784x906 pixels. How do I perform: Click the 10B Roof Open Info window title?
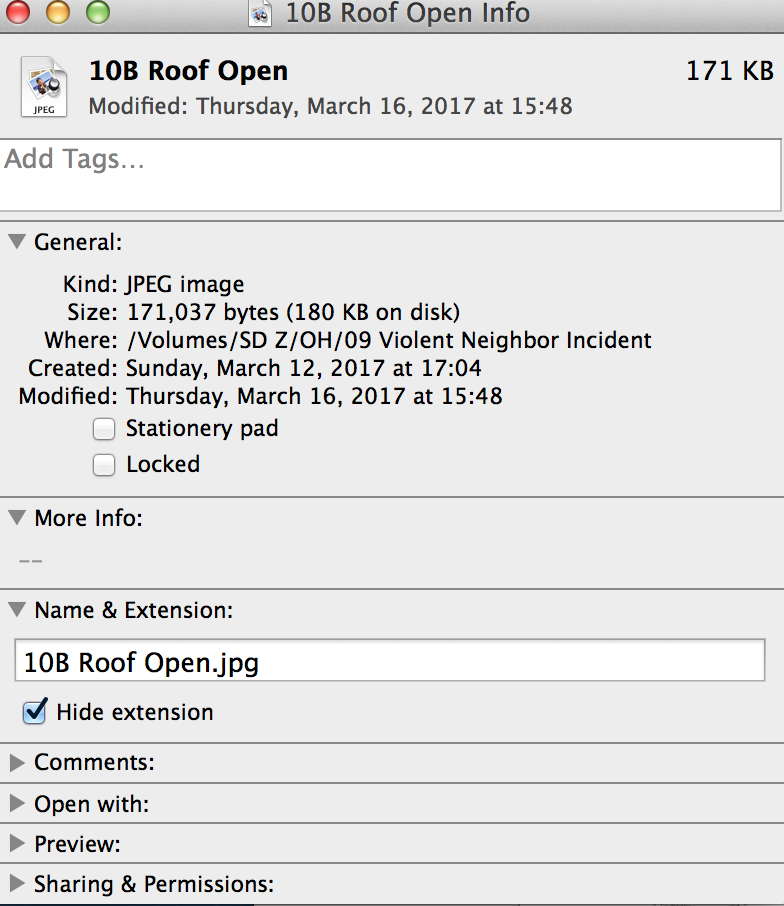[x=407, y=13]
